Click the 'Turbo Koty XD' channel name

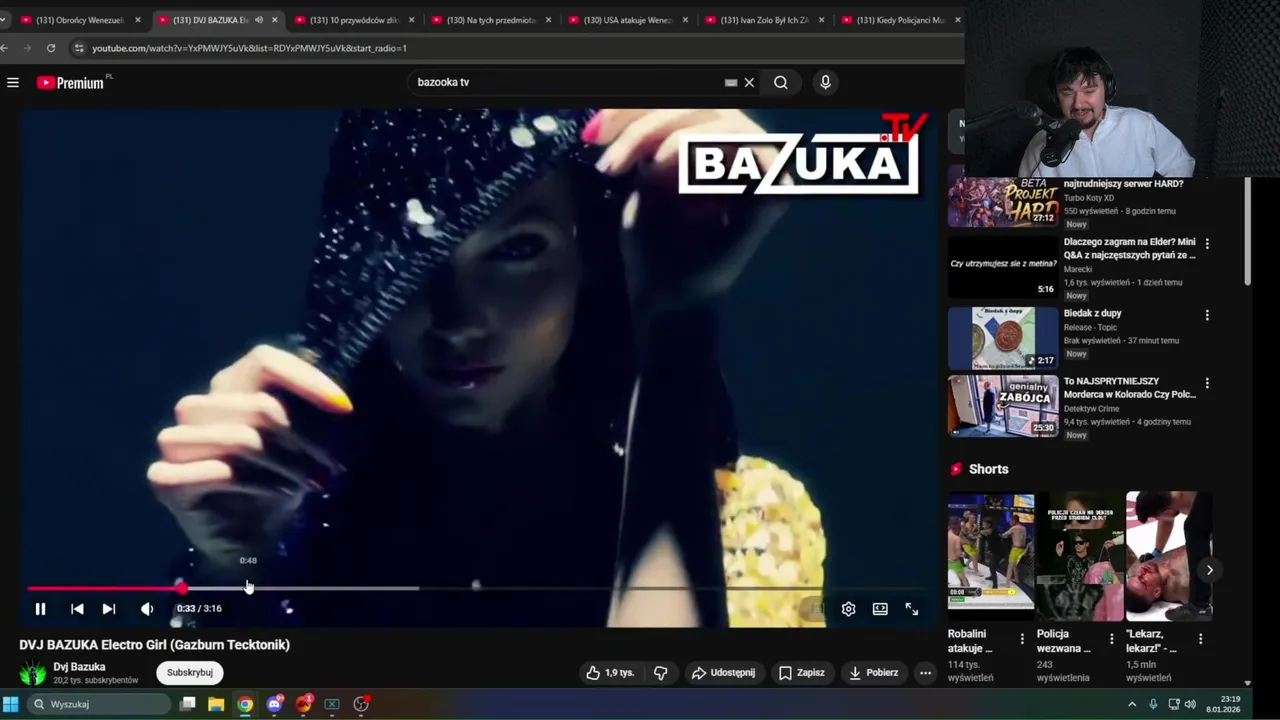pyautogui.click(x=1088, y=198)
